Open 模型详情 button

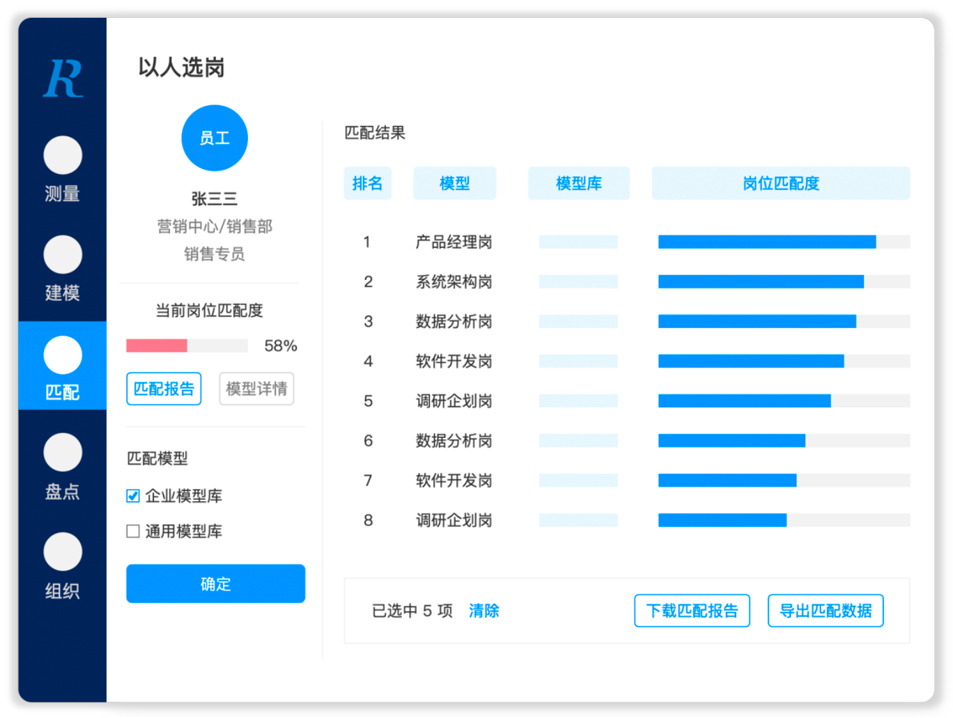256,389
